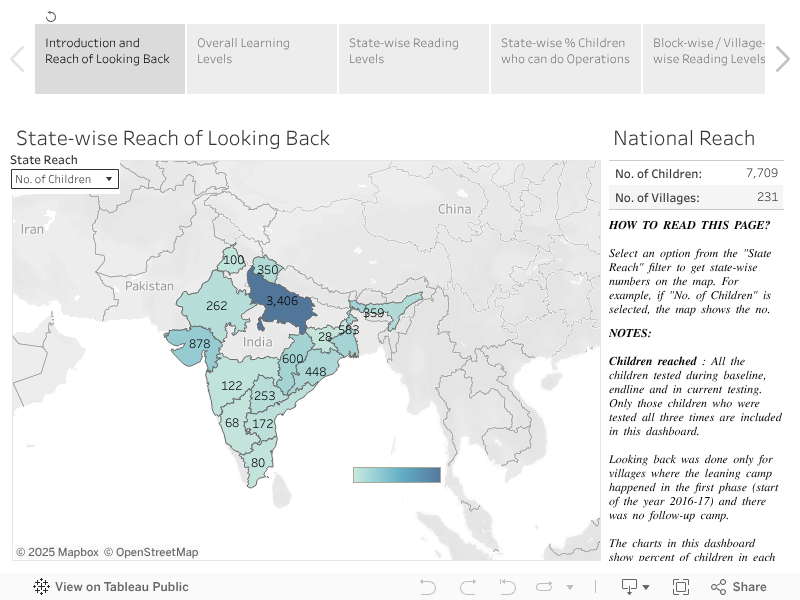
Task: Click the state labeled 350 on map
Action: point(267,270)
